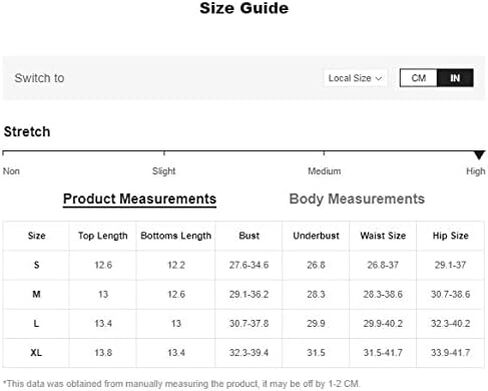Click the Underbust column header

[x=316, y=236]
